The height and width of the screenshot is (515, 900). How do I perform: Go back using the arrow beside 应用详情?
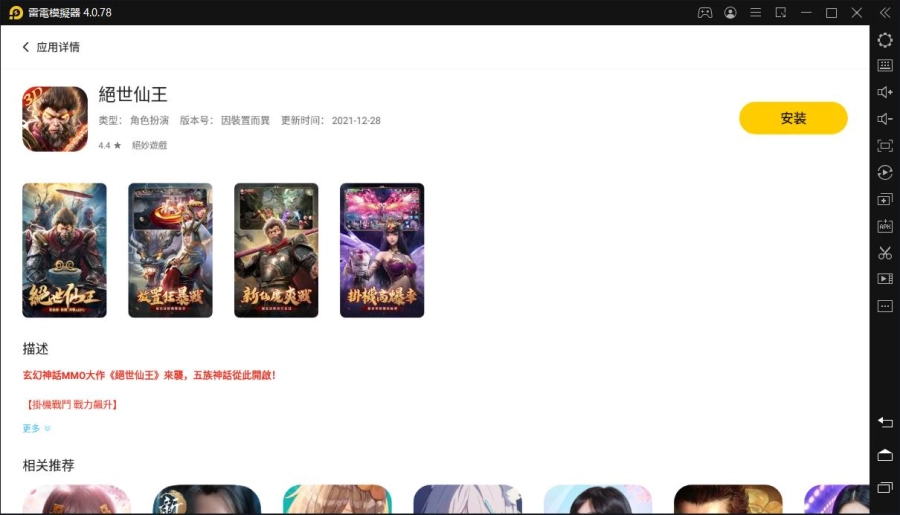coord(25,47)
